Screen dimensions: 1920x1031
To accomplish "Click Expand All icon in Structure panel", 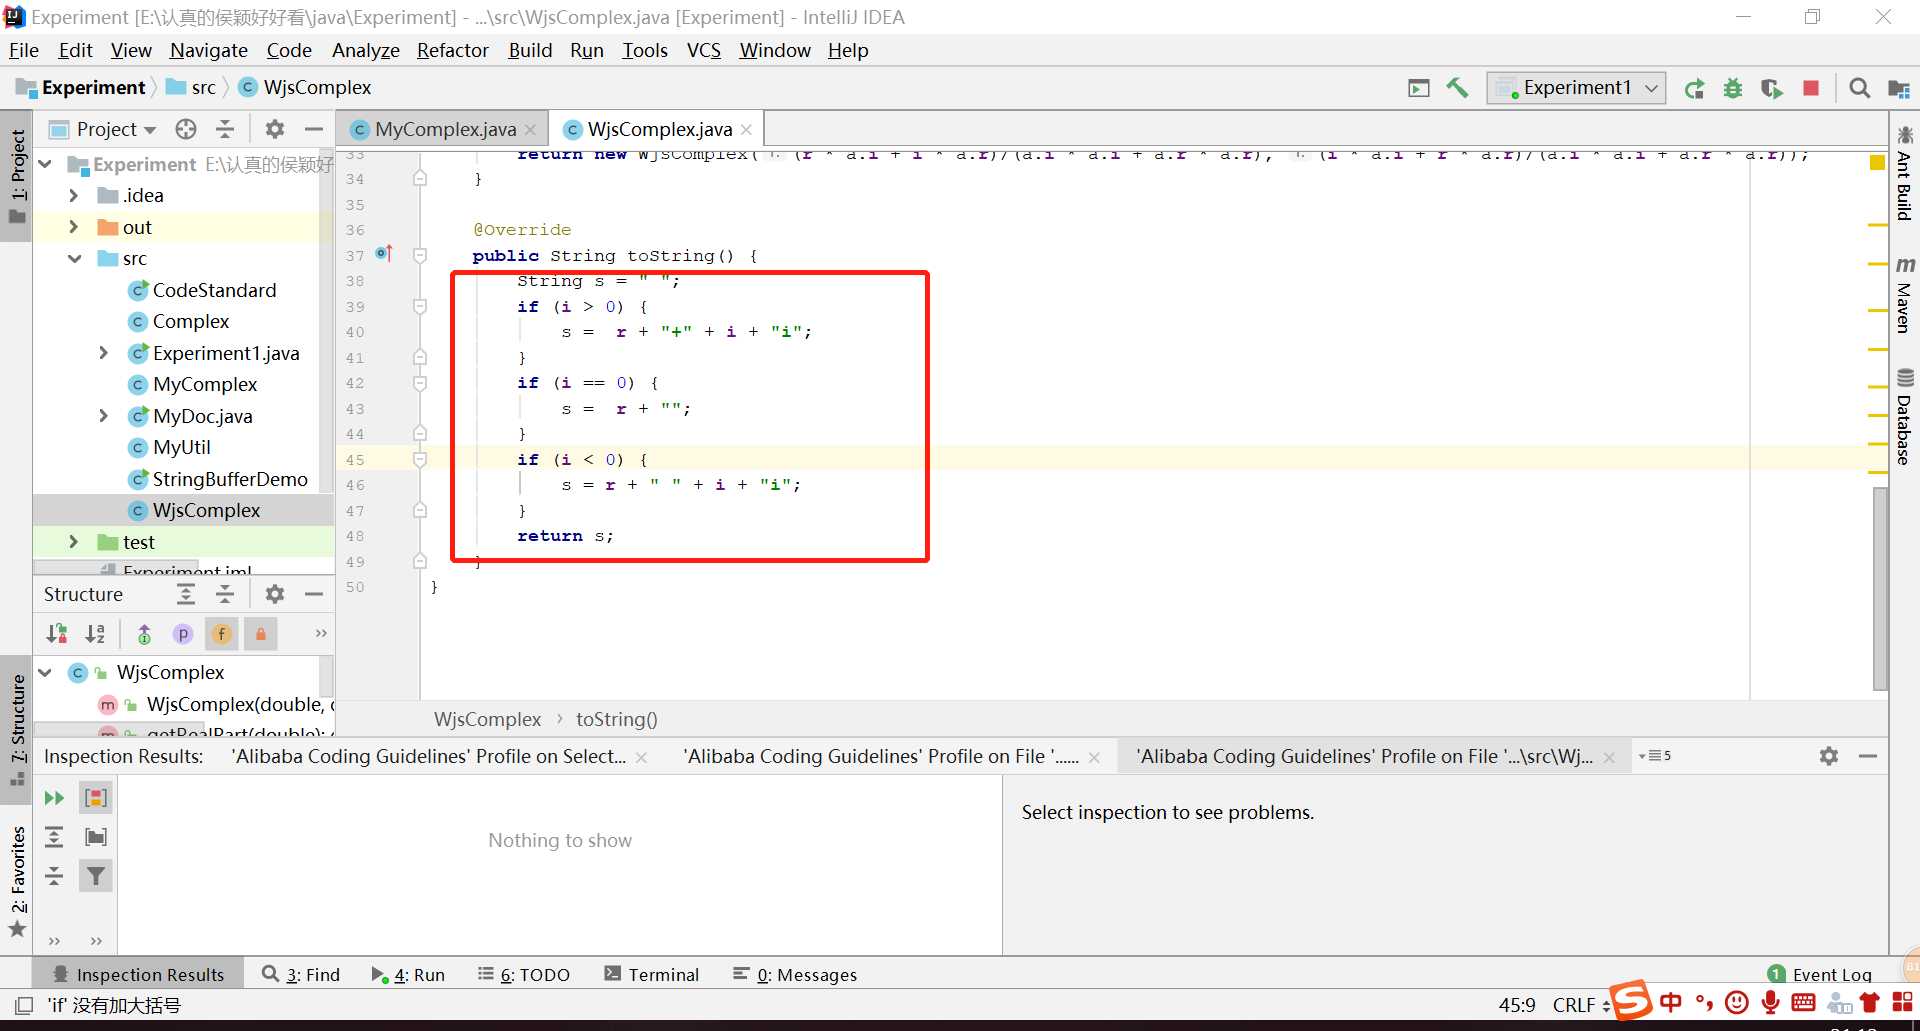I will (186, 594).
